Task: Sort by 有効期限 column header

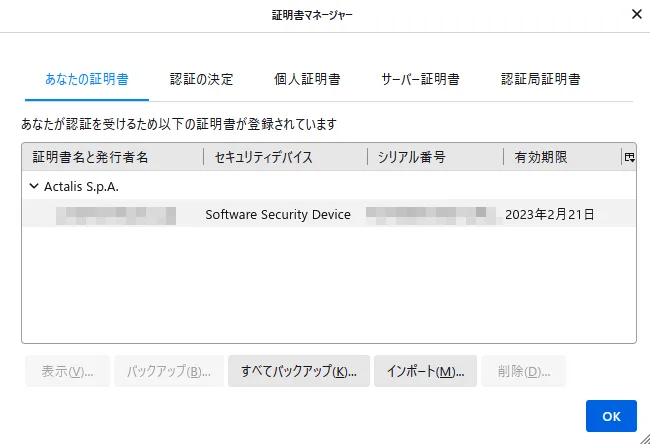Action: 562,157
